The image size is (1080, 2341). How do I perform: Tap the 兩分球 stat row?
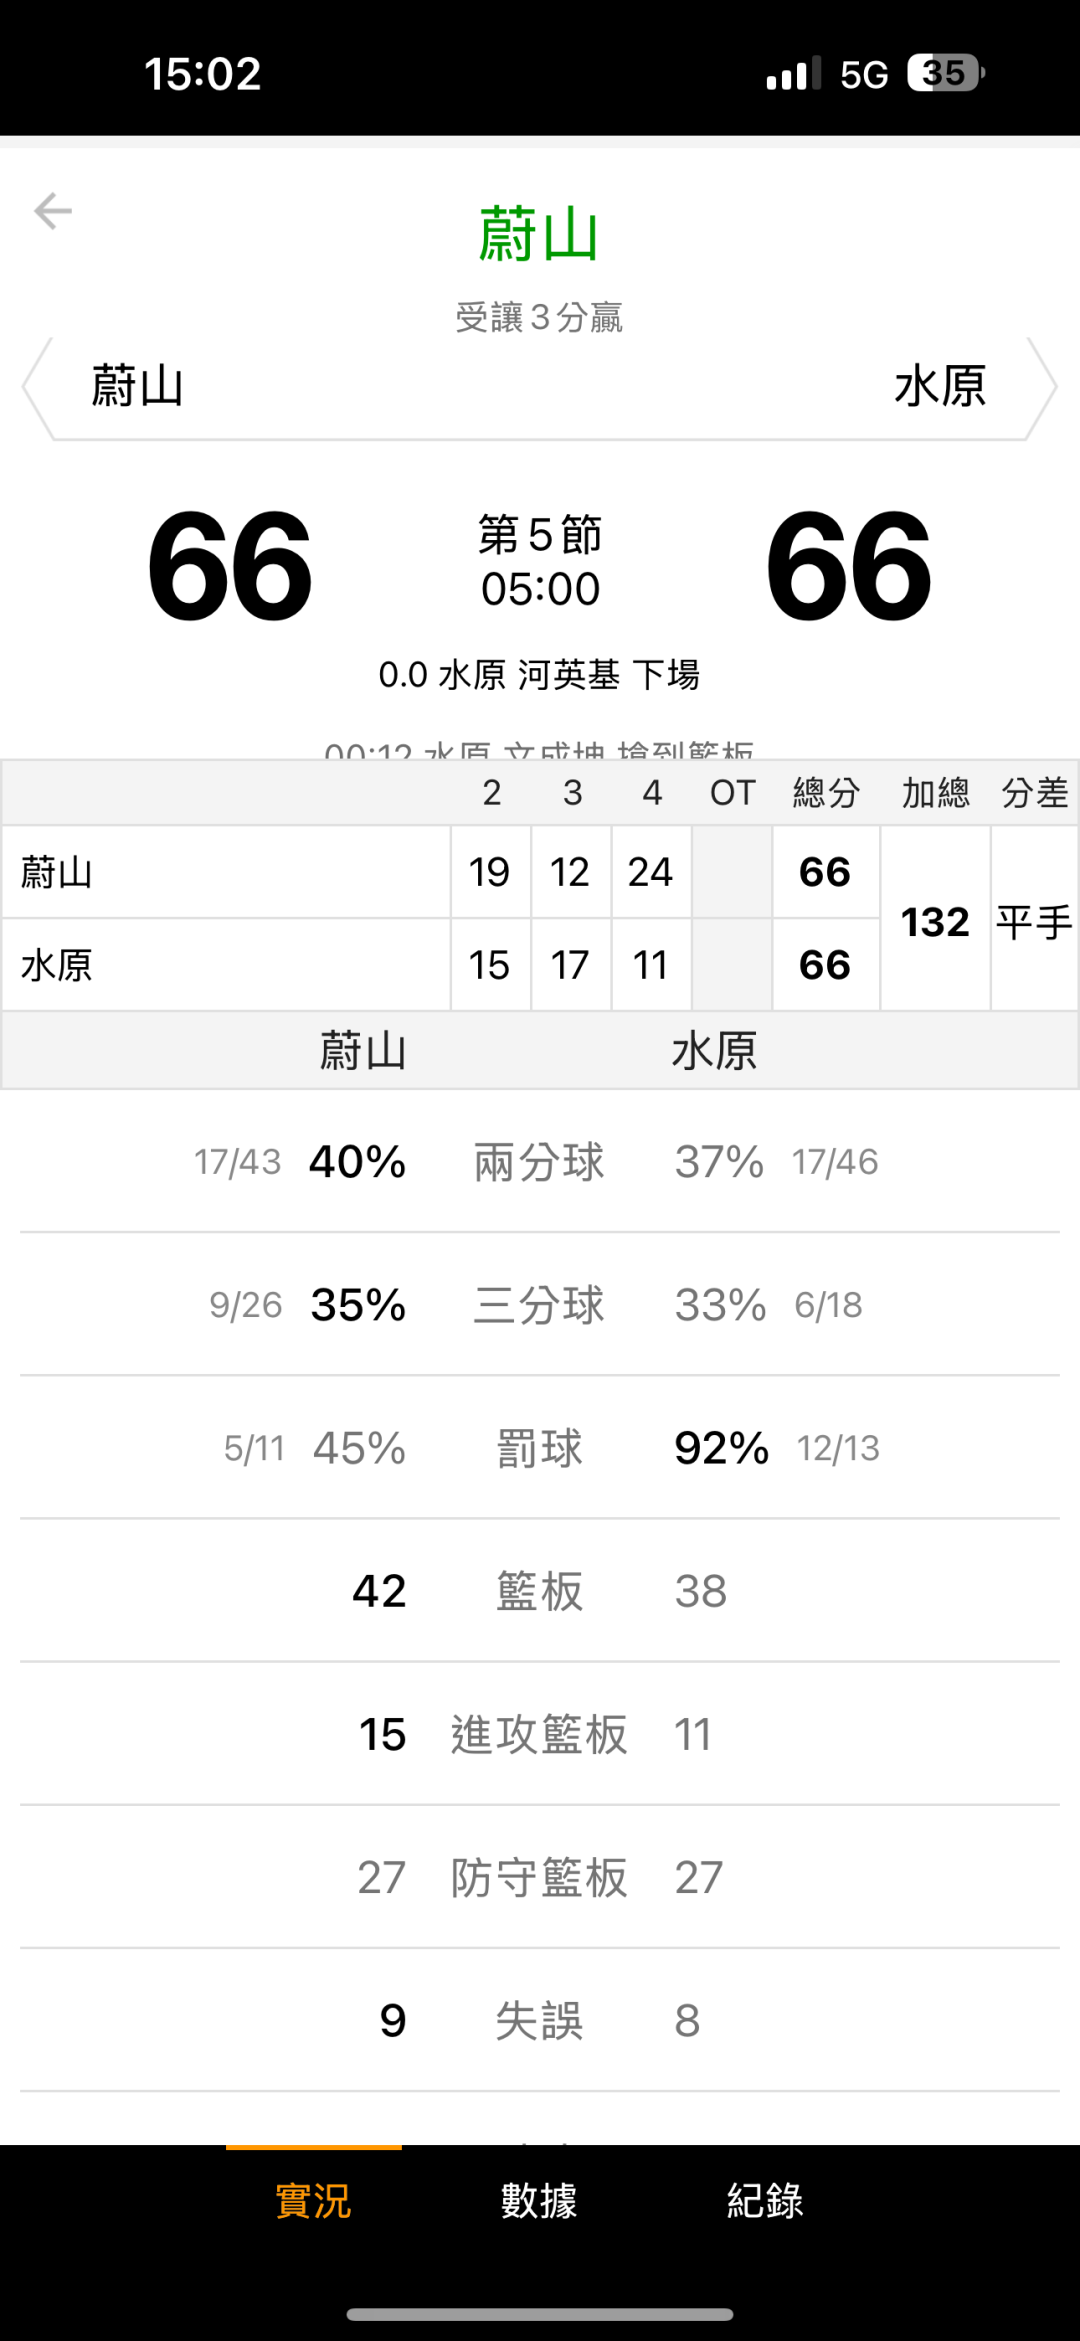tap(539, 1162)
